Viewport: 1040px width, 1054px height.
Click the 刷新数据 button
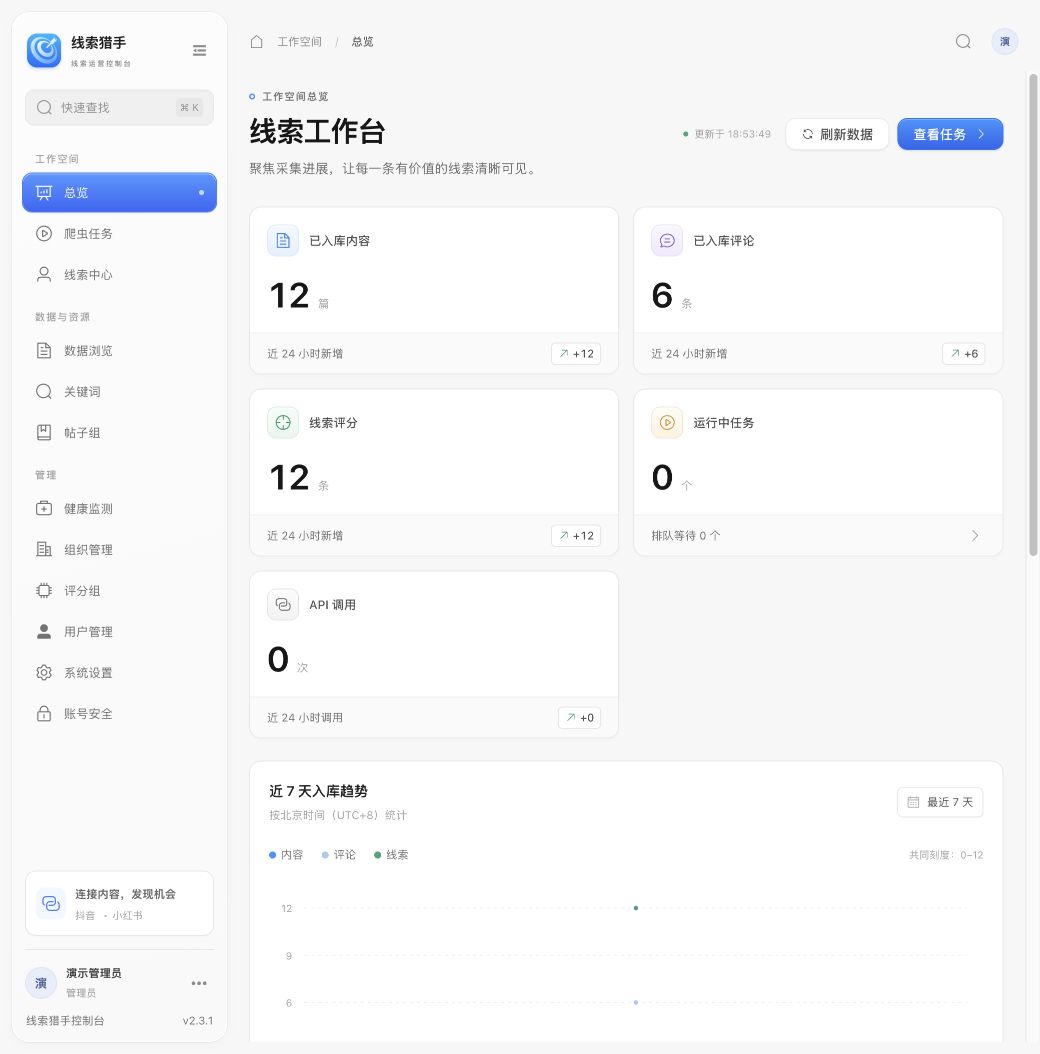(x=837, y=134)
